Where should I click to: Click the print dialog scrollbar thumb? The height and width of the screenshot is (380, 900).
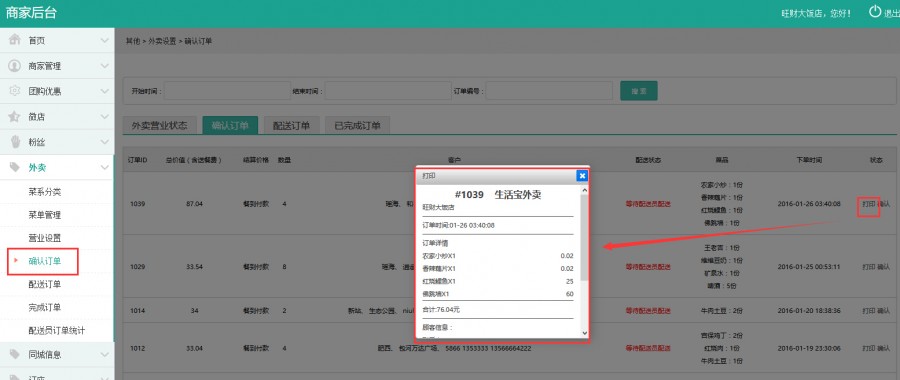[584, 238]
